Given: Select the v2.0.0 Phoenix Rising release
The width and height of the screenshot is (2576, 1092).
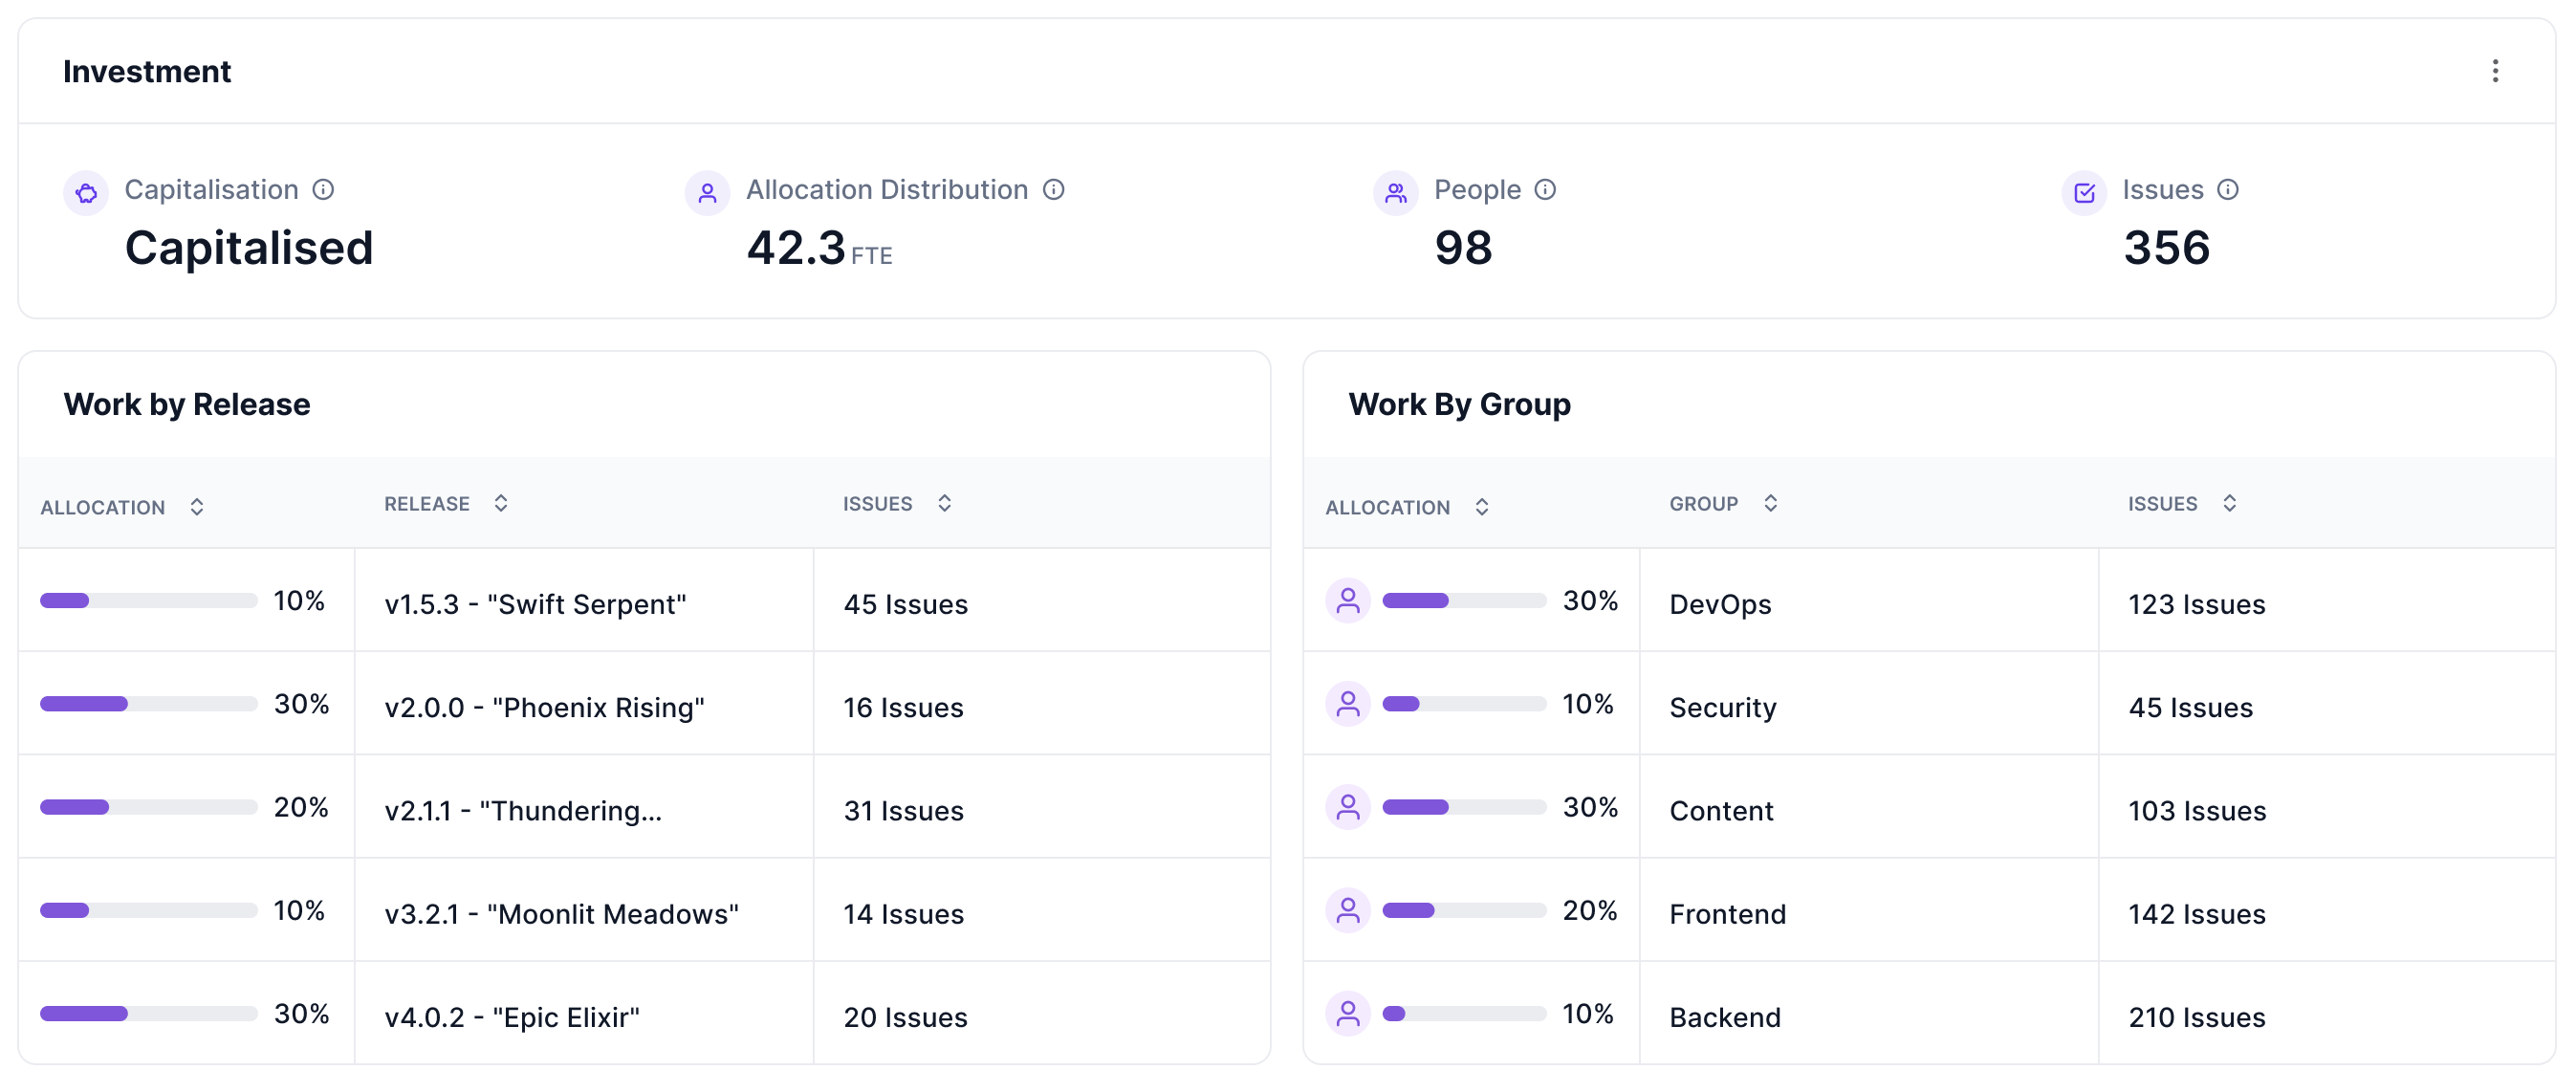Looking at the screenshot, I should coord(545,707).
